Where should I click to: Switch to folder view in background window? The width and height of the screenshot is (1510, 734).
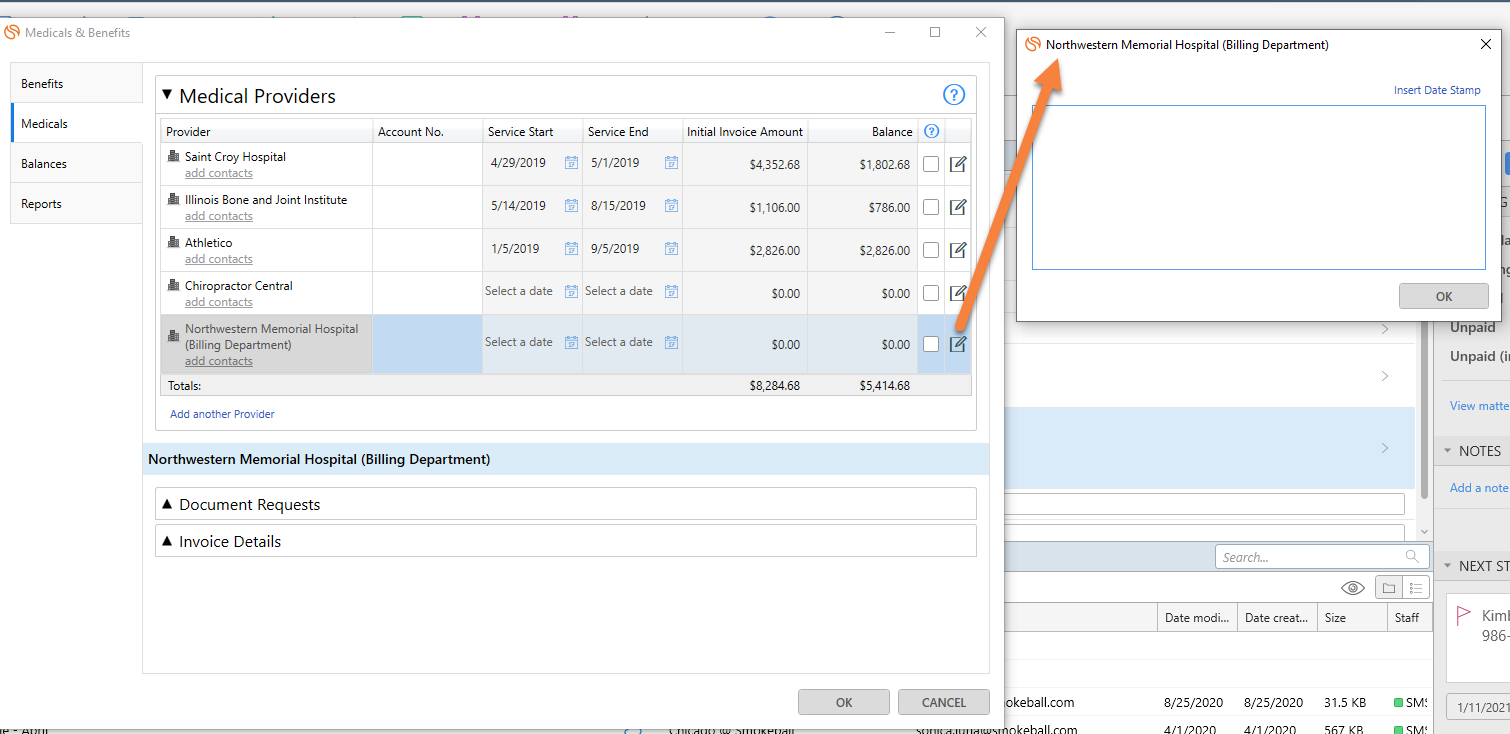click(1389, 588)
